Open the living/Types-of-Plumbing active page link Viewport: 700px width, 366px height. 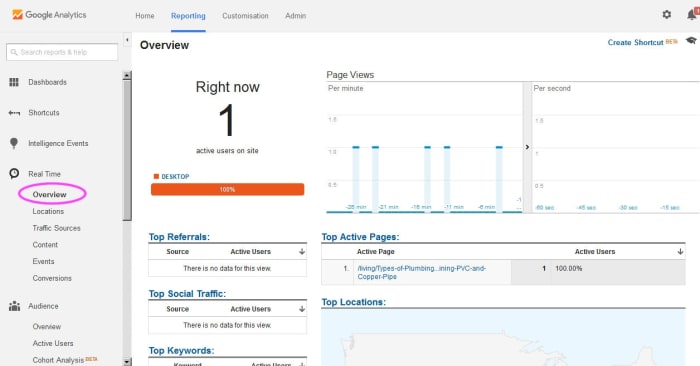[x=421, y=272]
